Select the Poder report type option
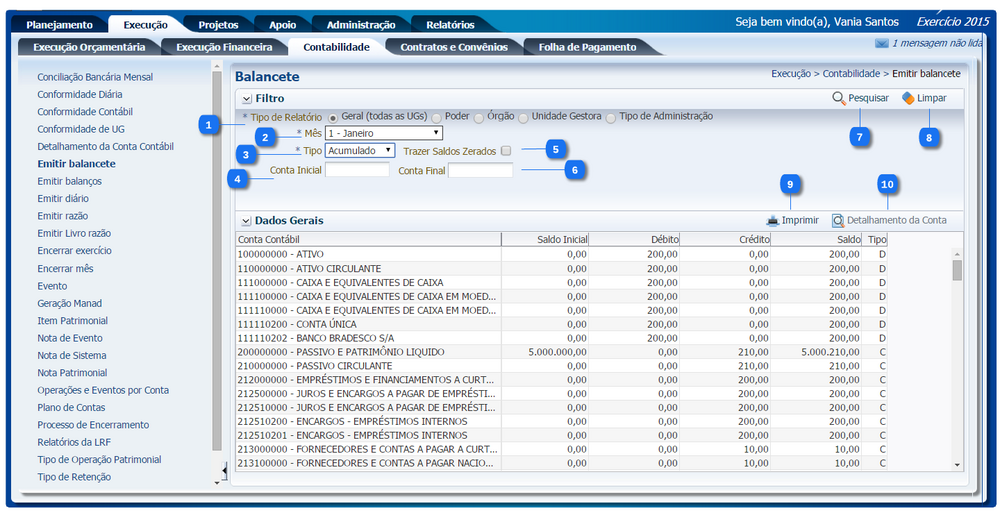This screenshot has width=1000, height=513. (436, 117)
